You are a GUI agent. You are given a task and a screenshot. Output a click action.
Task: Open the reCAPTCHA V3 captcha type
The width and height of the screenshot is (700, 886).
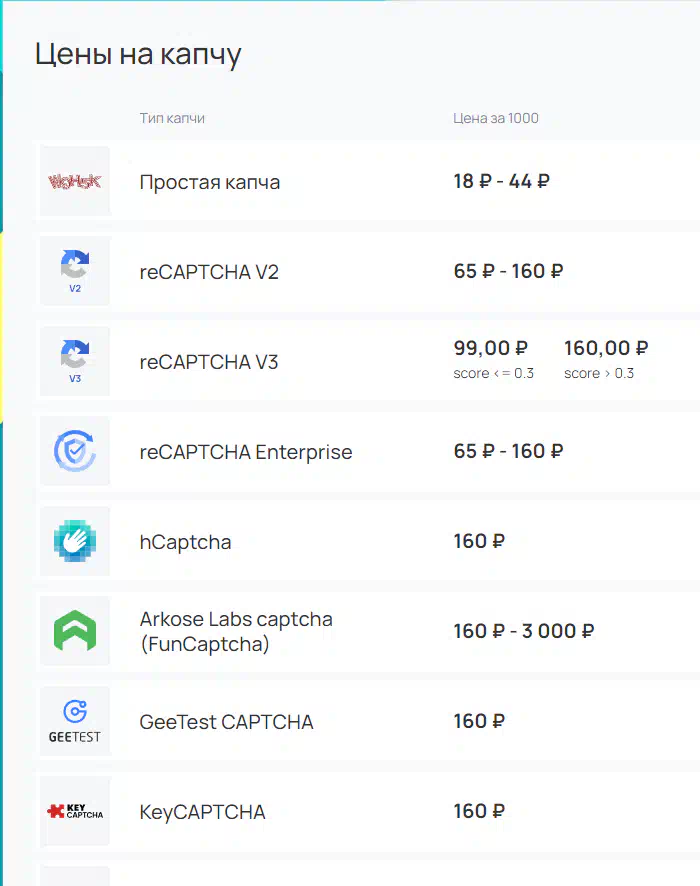click(209, 362)
